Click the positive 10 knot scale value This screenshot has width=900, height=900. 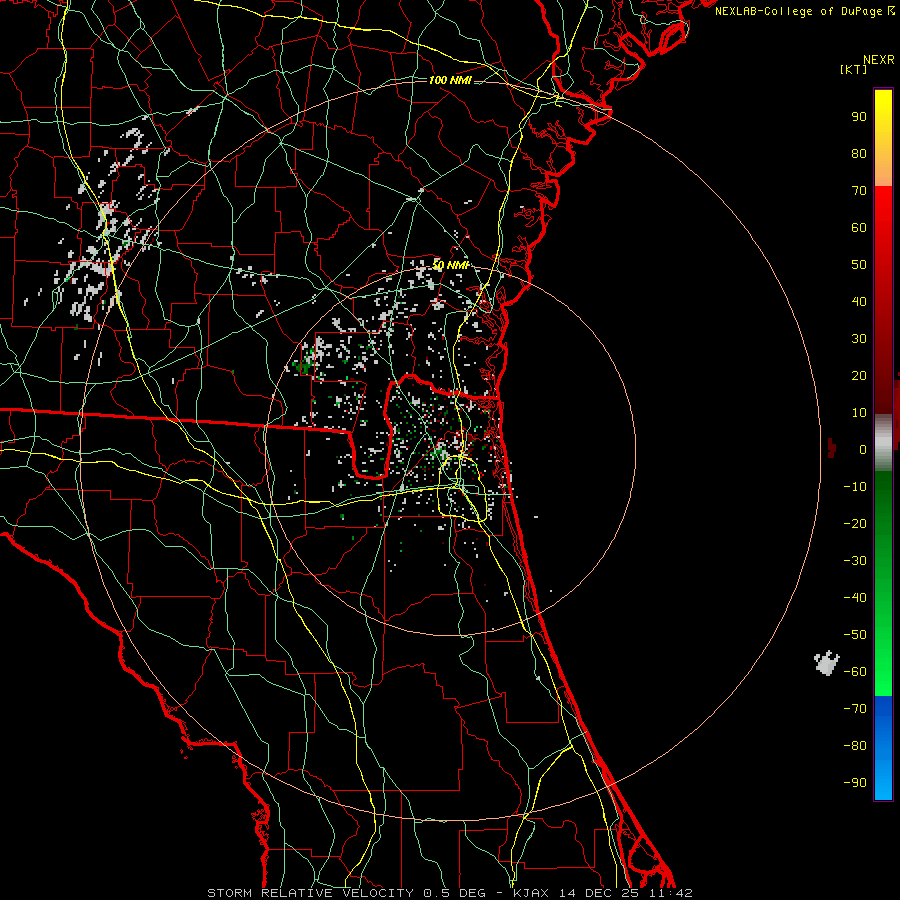(859, 413)
